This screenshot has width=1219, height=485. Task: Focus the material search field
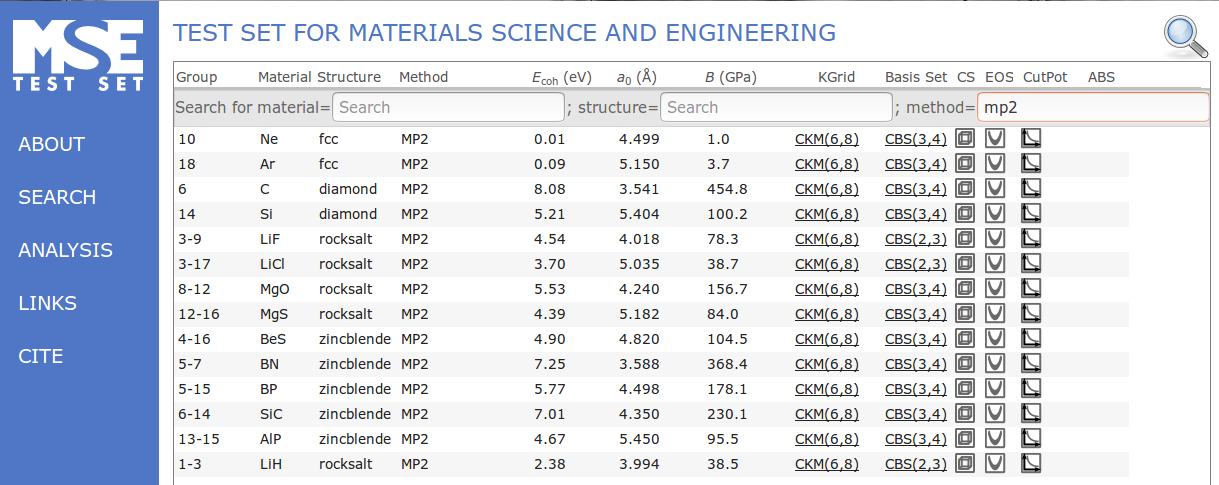(447, 107)
